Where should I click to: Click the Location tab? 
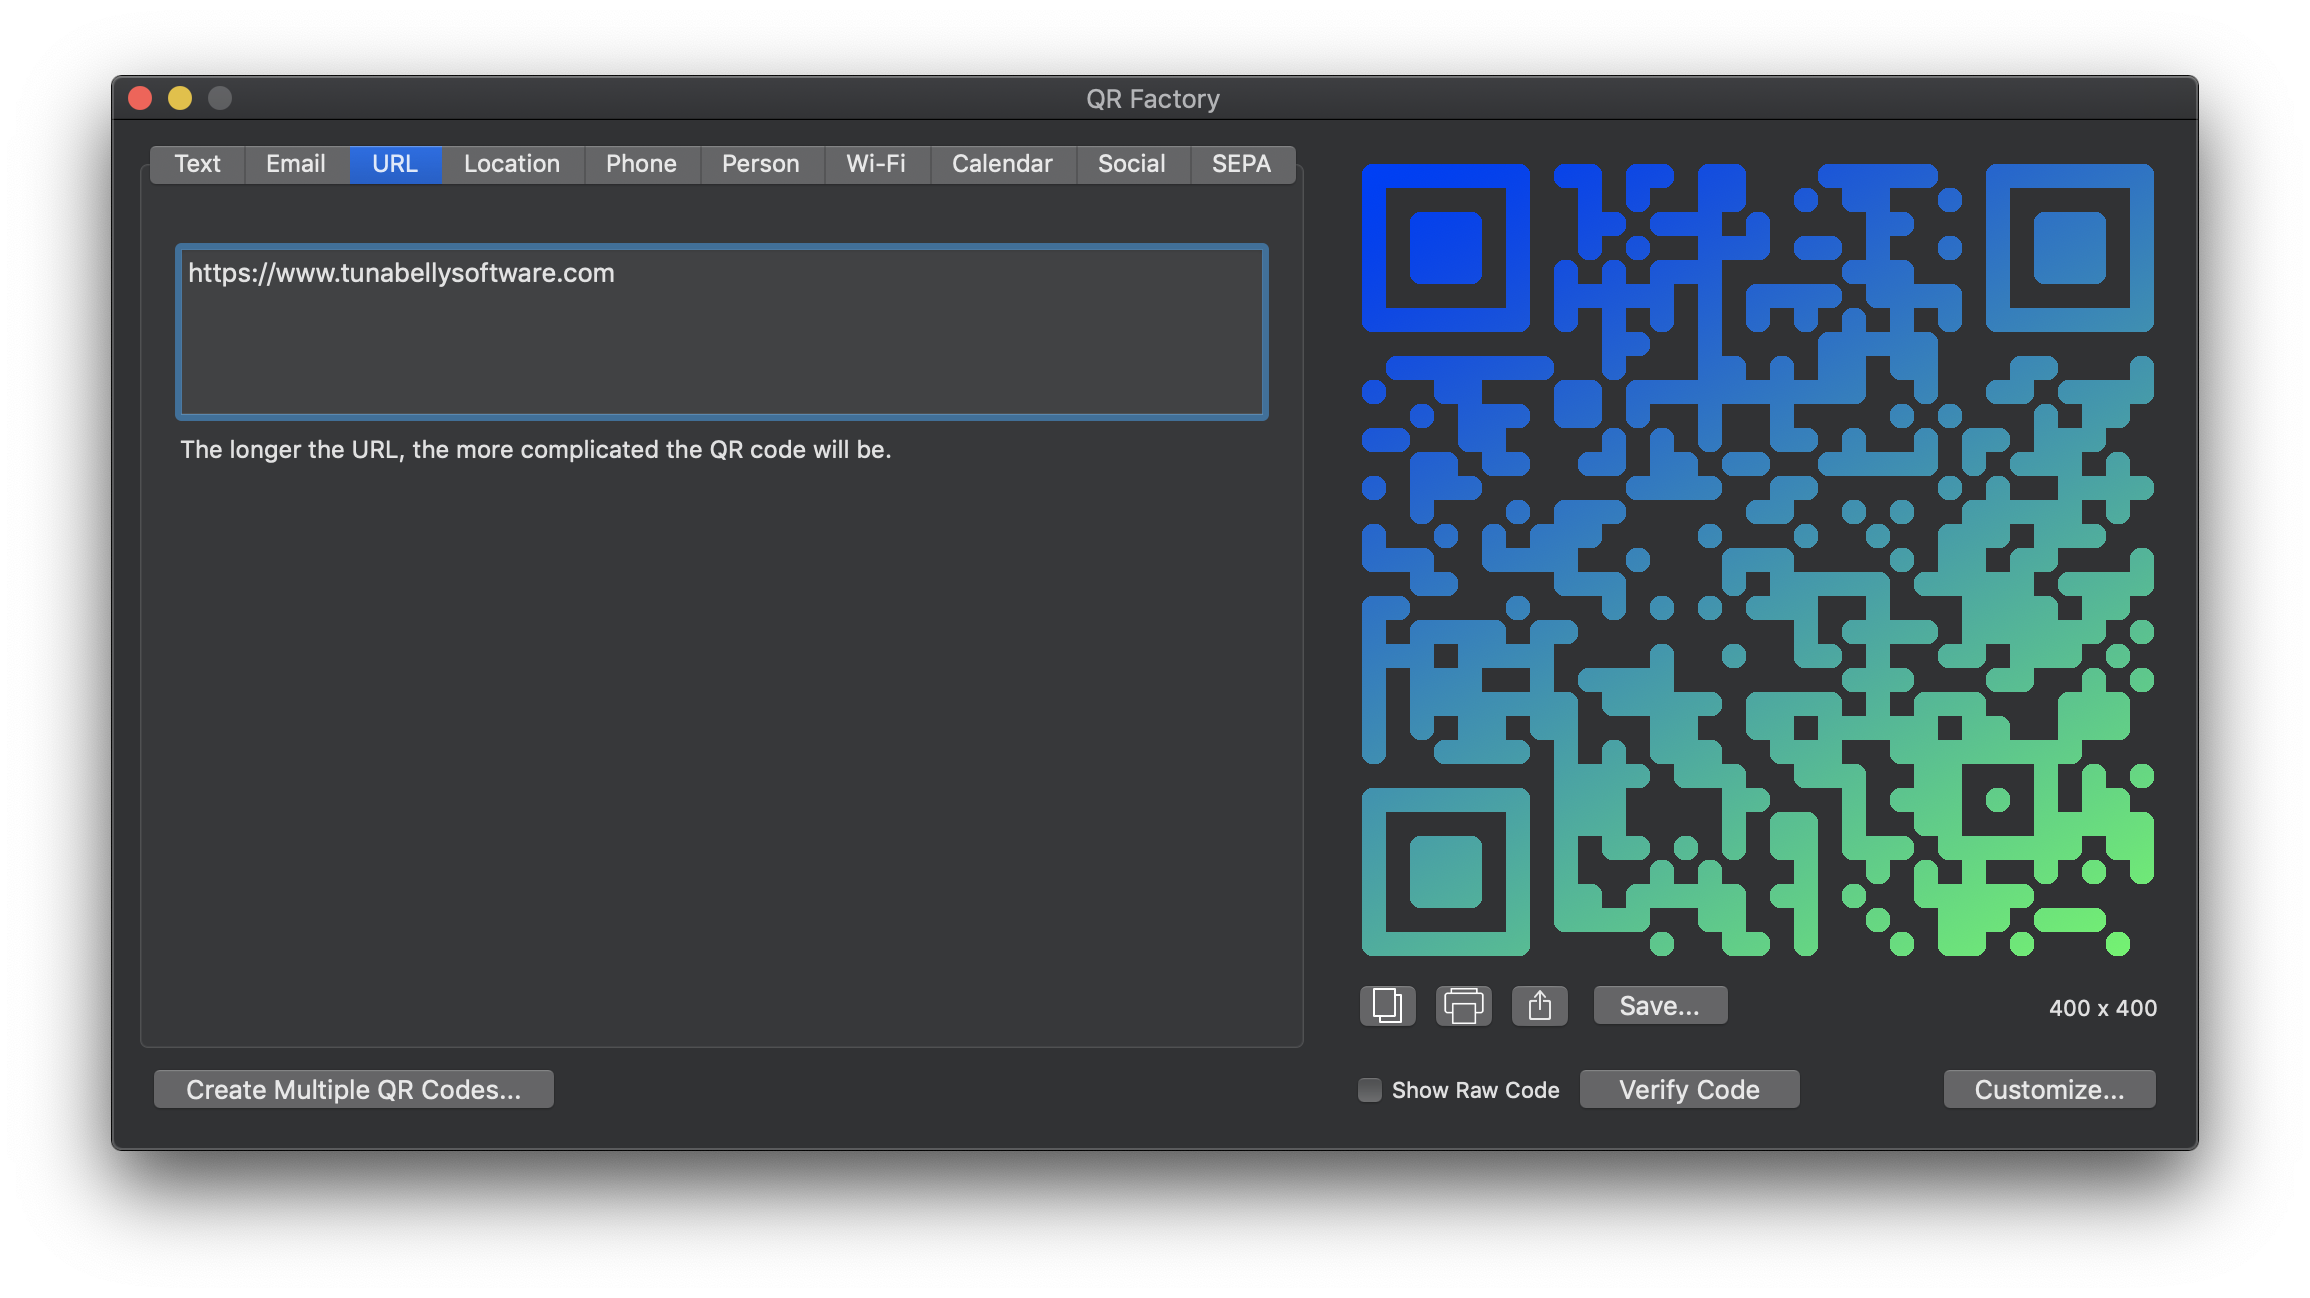[512, 163]
